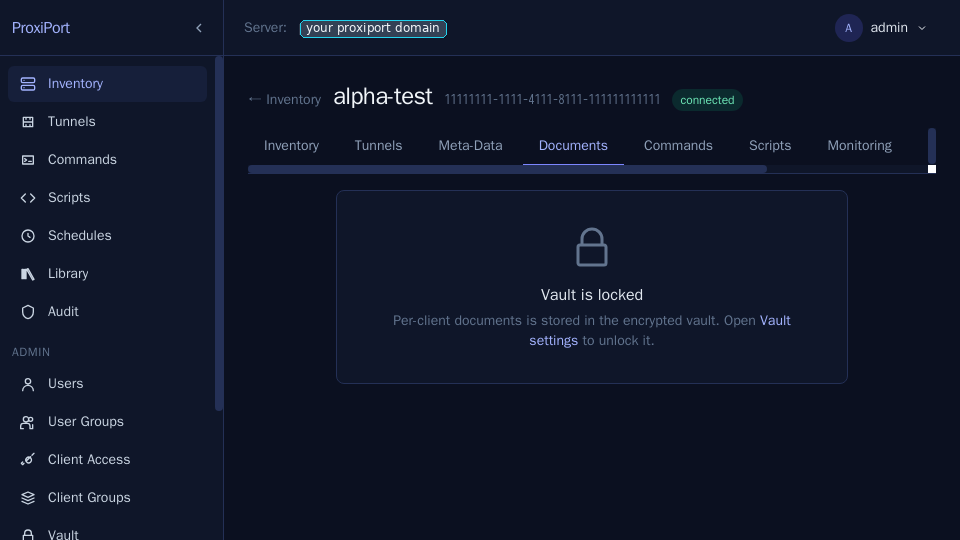Viewport: 960px width, 540px height.
Task: Select the Documents tab
Action: [573, 146]
